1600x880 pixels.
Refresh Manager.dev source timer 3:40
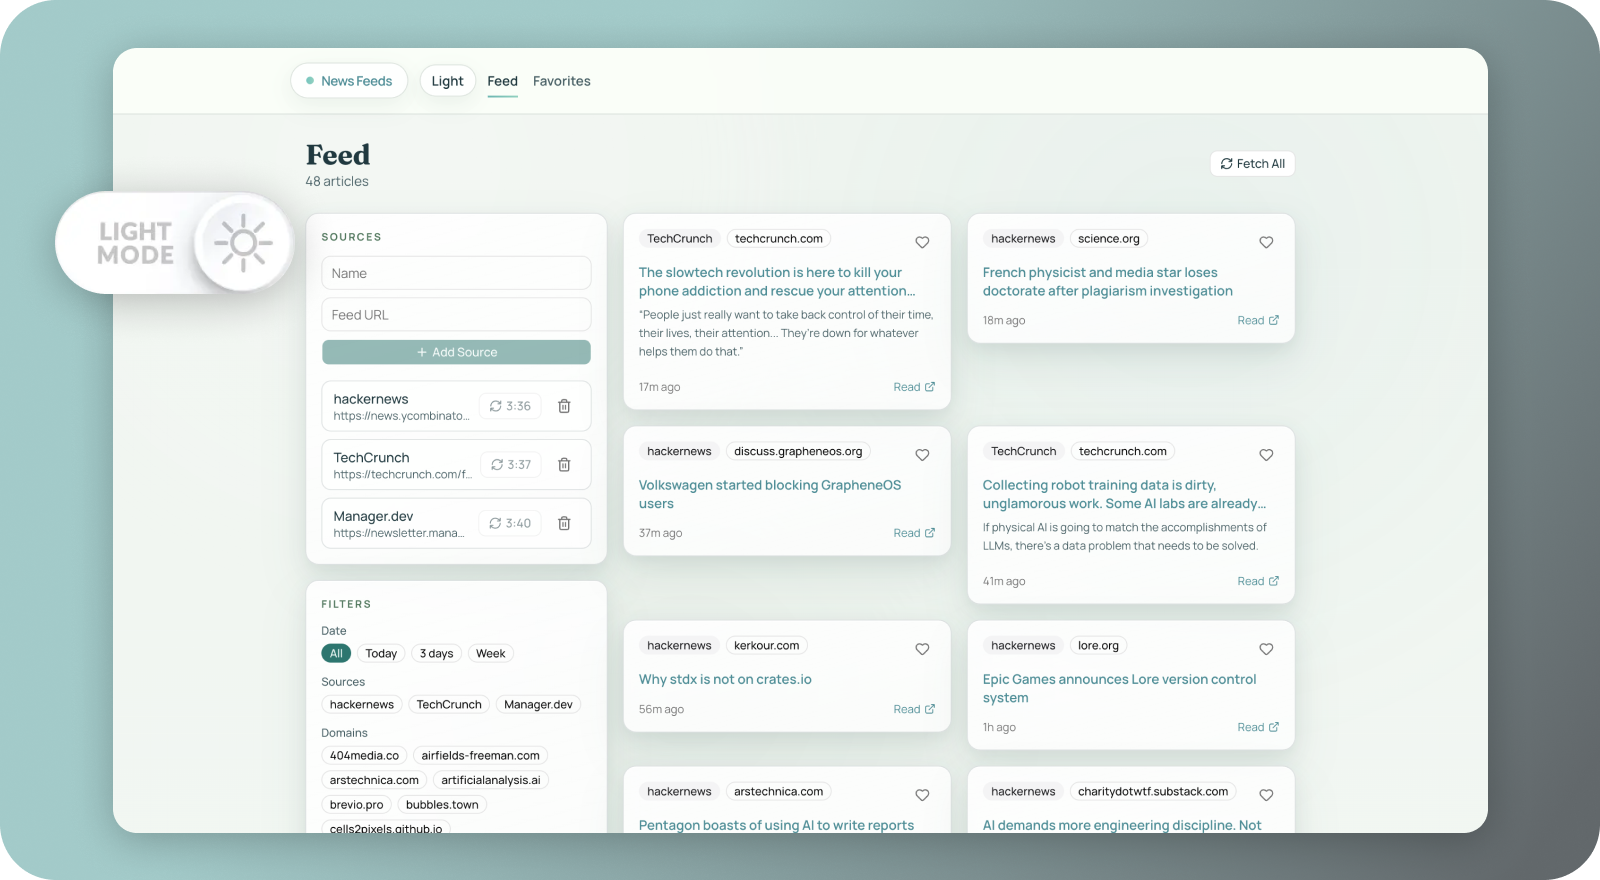510,523
